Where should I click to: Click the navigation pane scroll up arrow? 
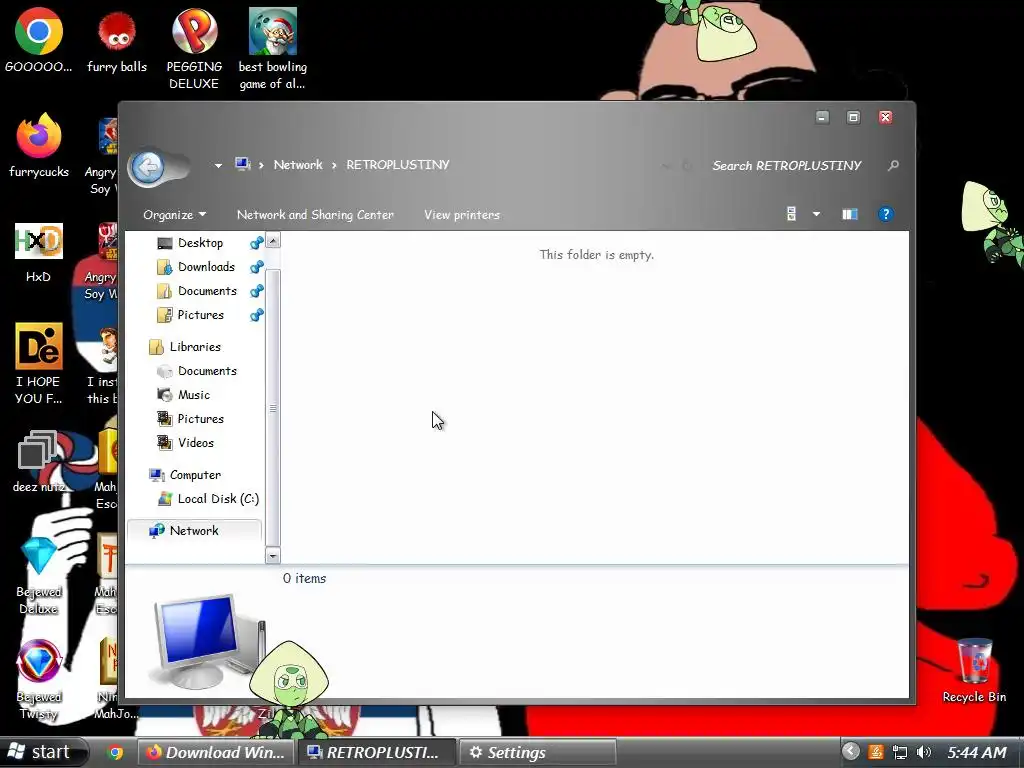point(273,240)
